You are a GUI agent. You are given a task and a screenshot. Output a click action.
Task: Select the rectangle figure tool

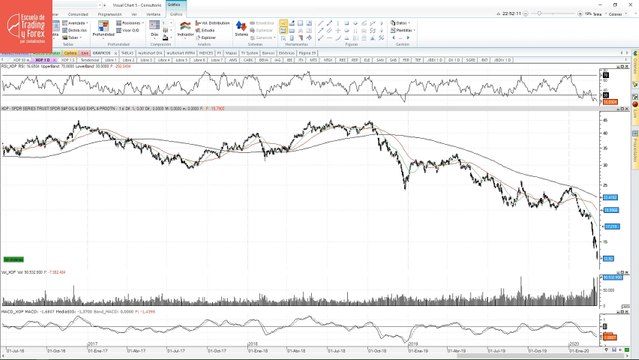[346, 23]
